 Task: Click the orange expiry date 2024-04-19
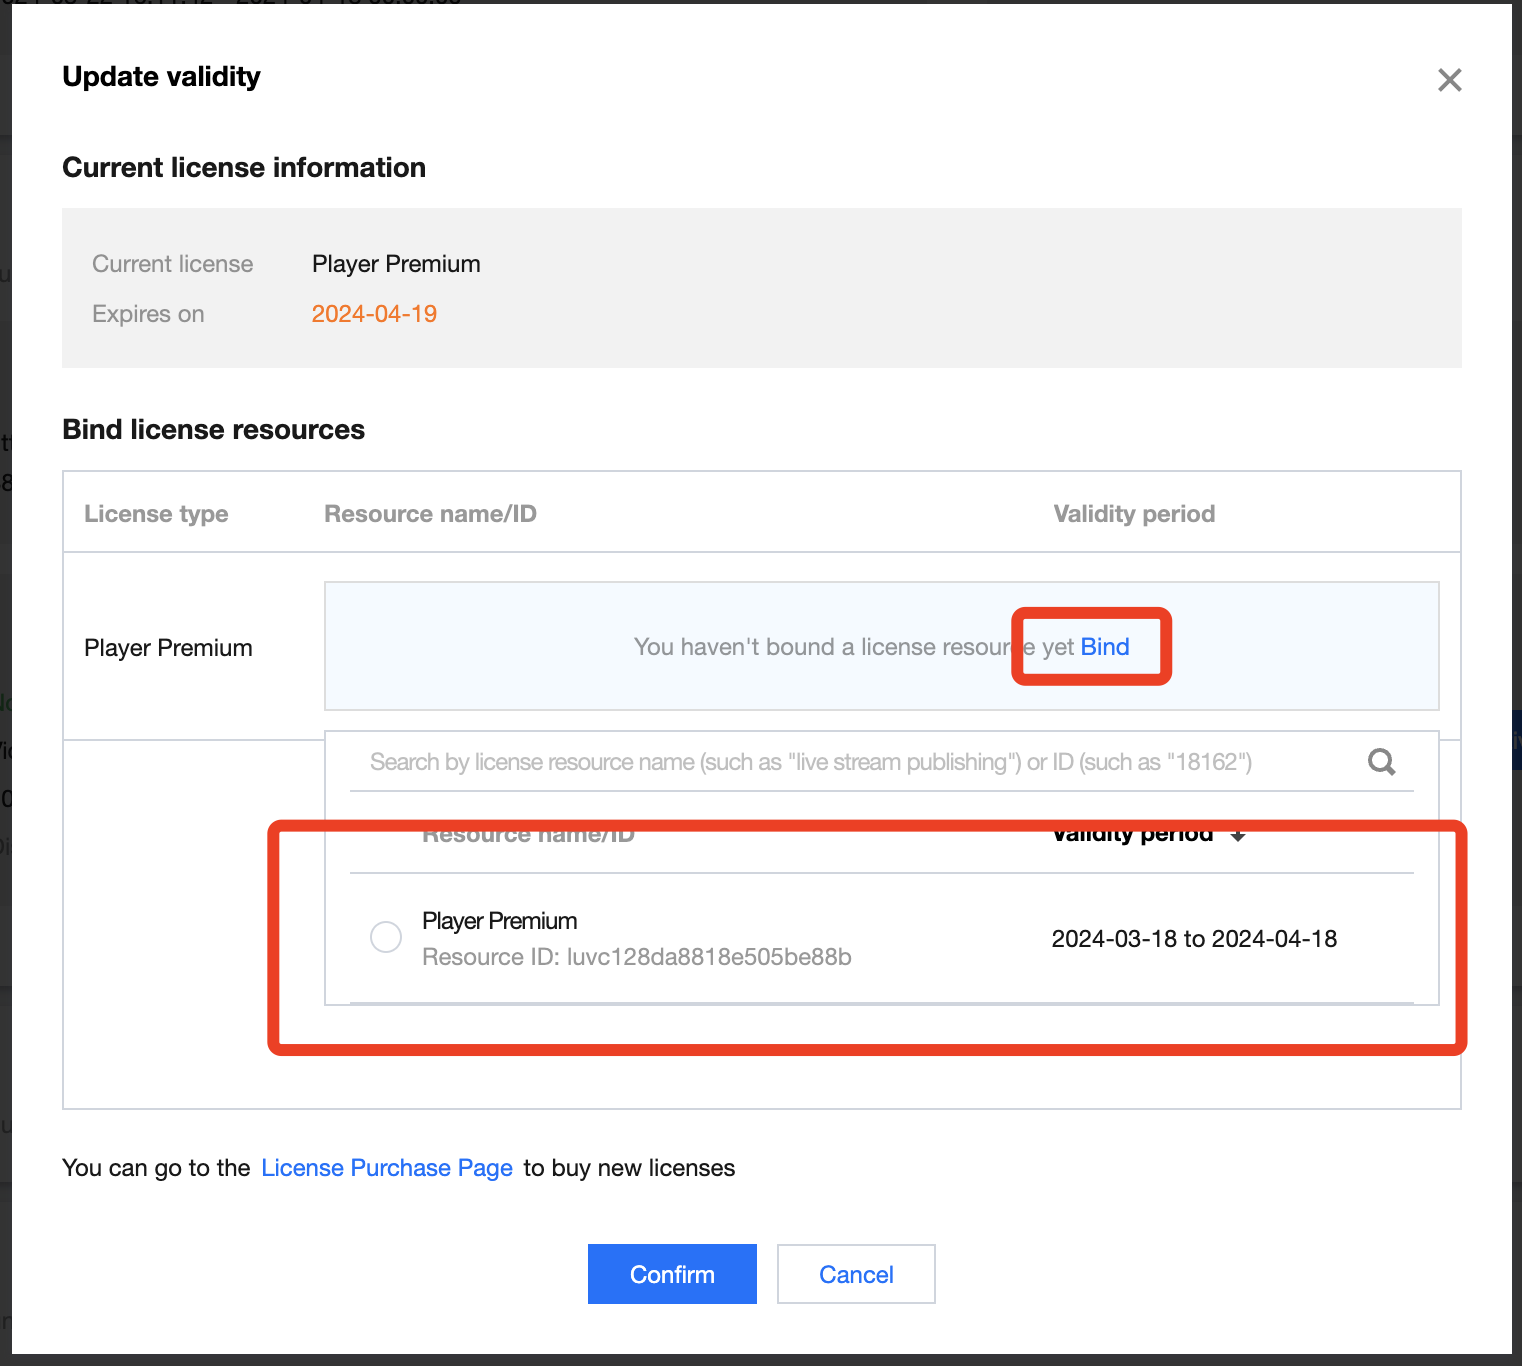[x=374, y=314]
